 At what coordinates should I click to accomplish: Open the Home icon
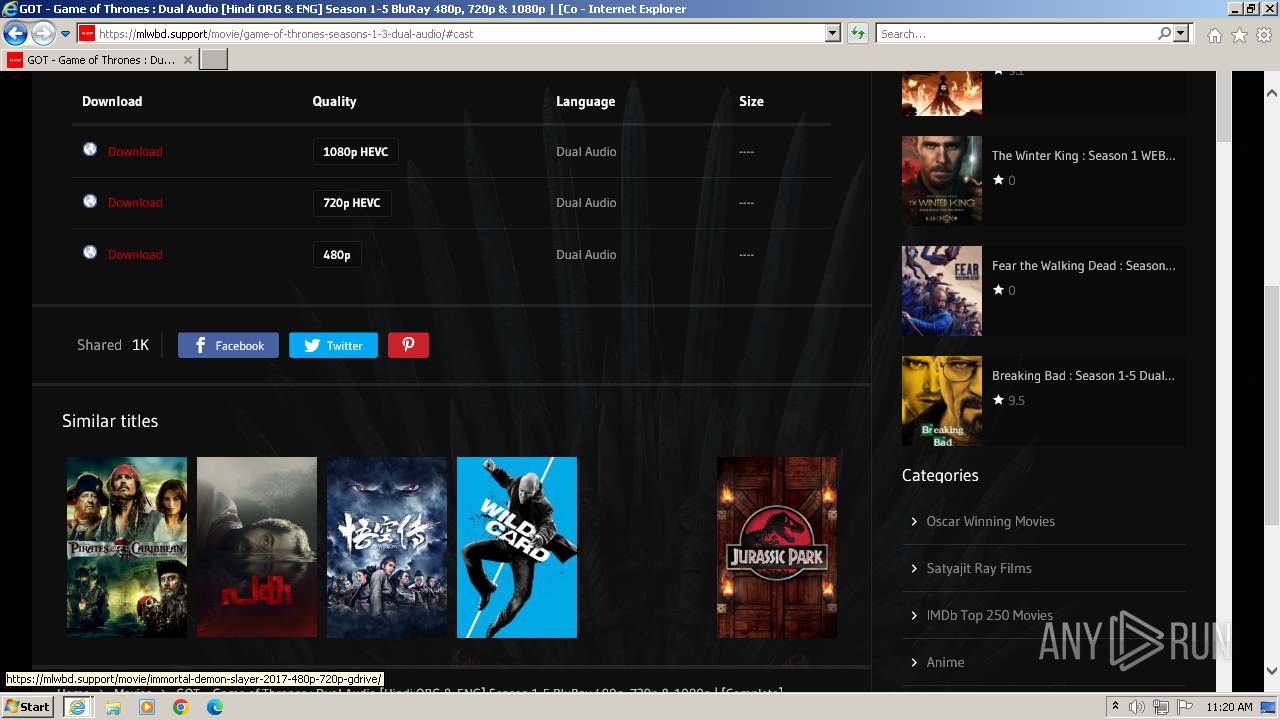[x=1214, y=35]
